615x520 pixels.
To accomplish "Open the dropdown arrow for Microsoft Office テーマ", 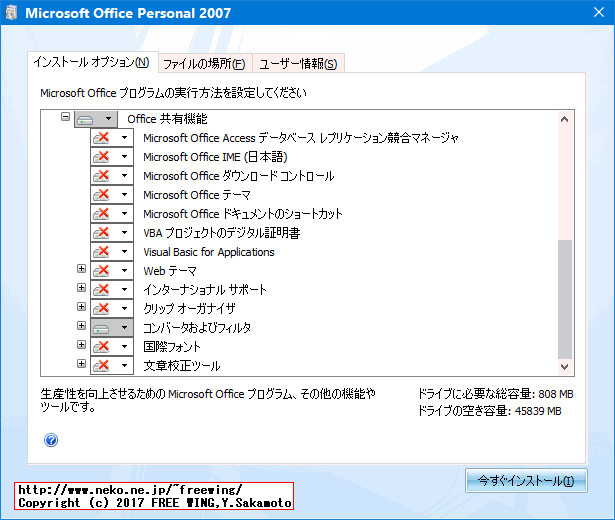I will (124, 195).
